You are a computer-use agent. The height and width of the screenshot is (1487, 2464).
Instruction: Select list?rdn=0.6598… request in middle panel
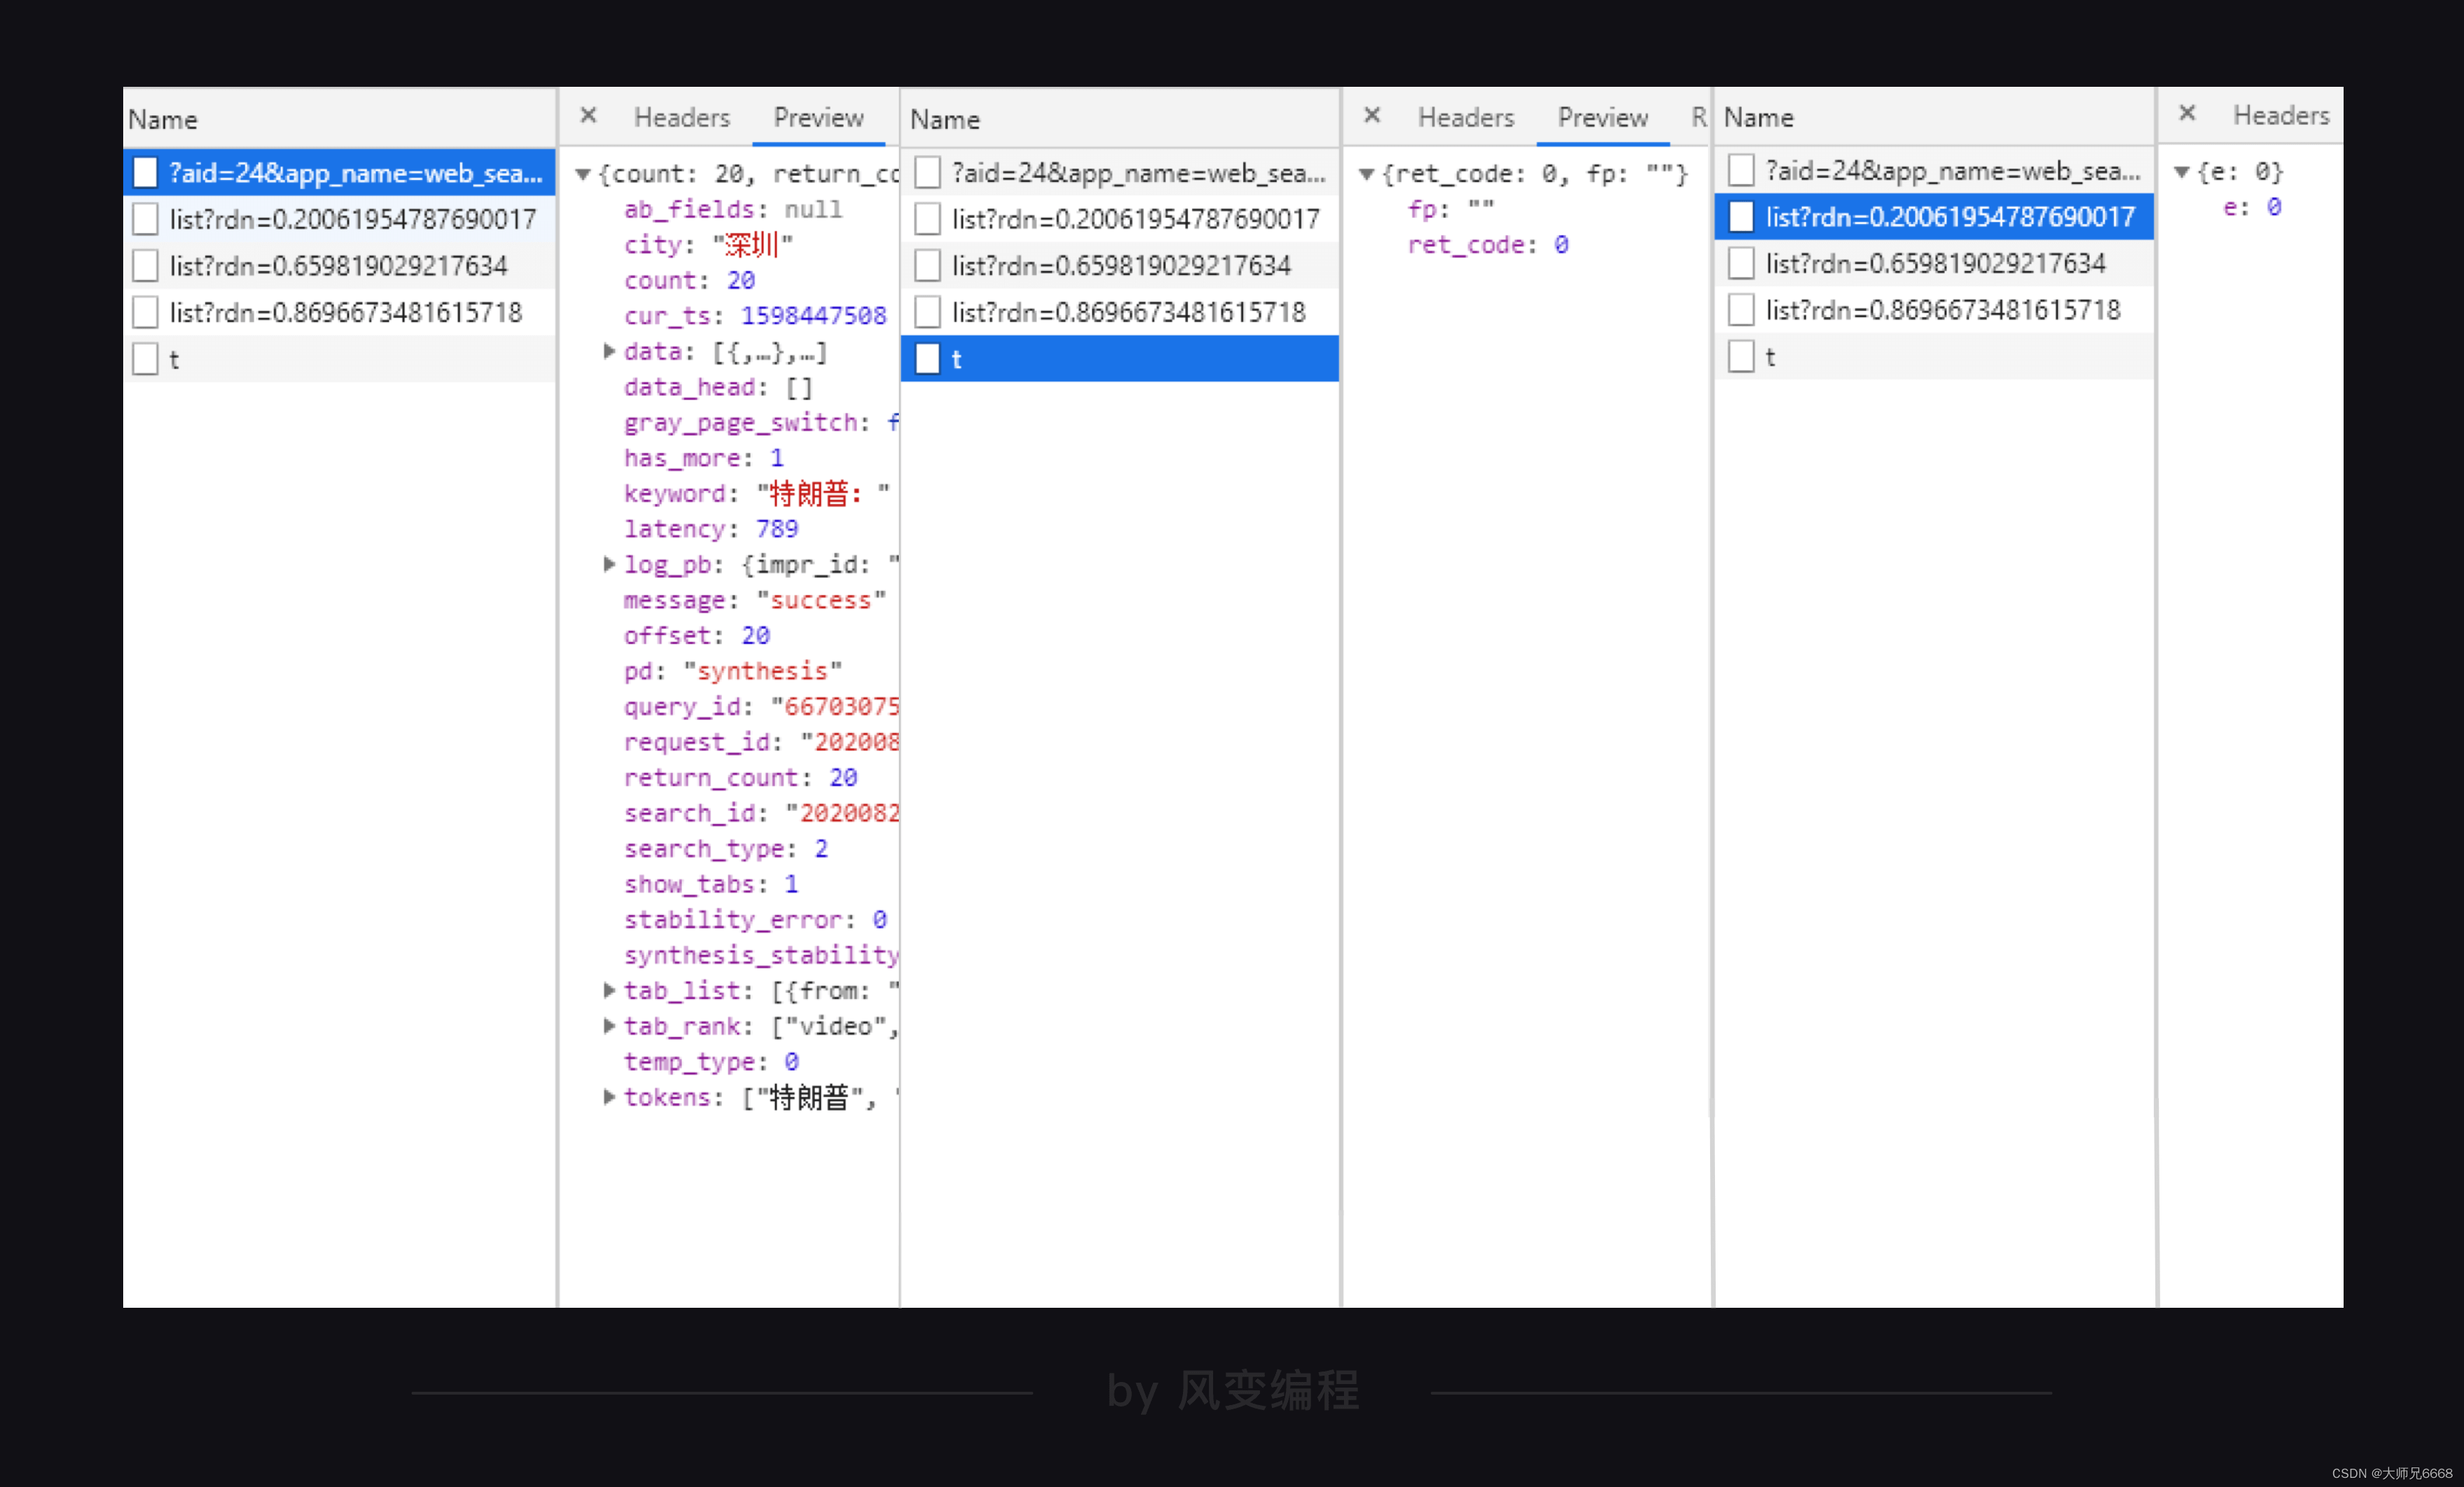point(1120,266)
